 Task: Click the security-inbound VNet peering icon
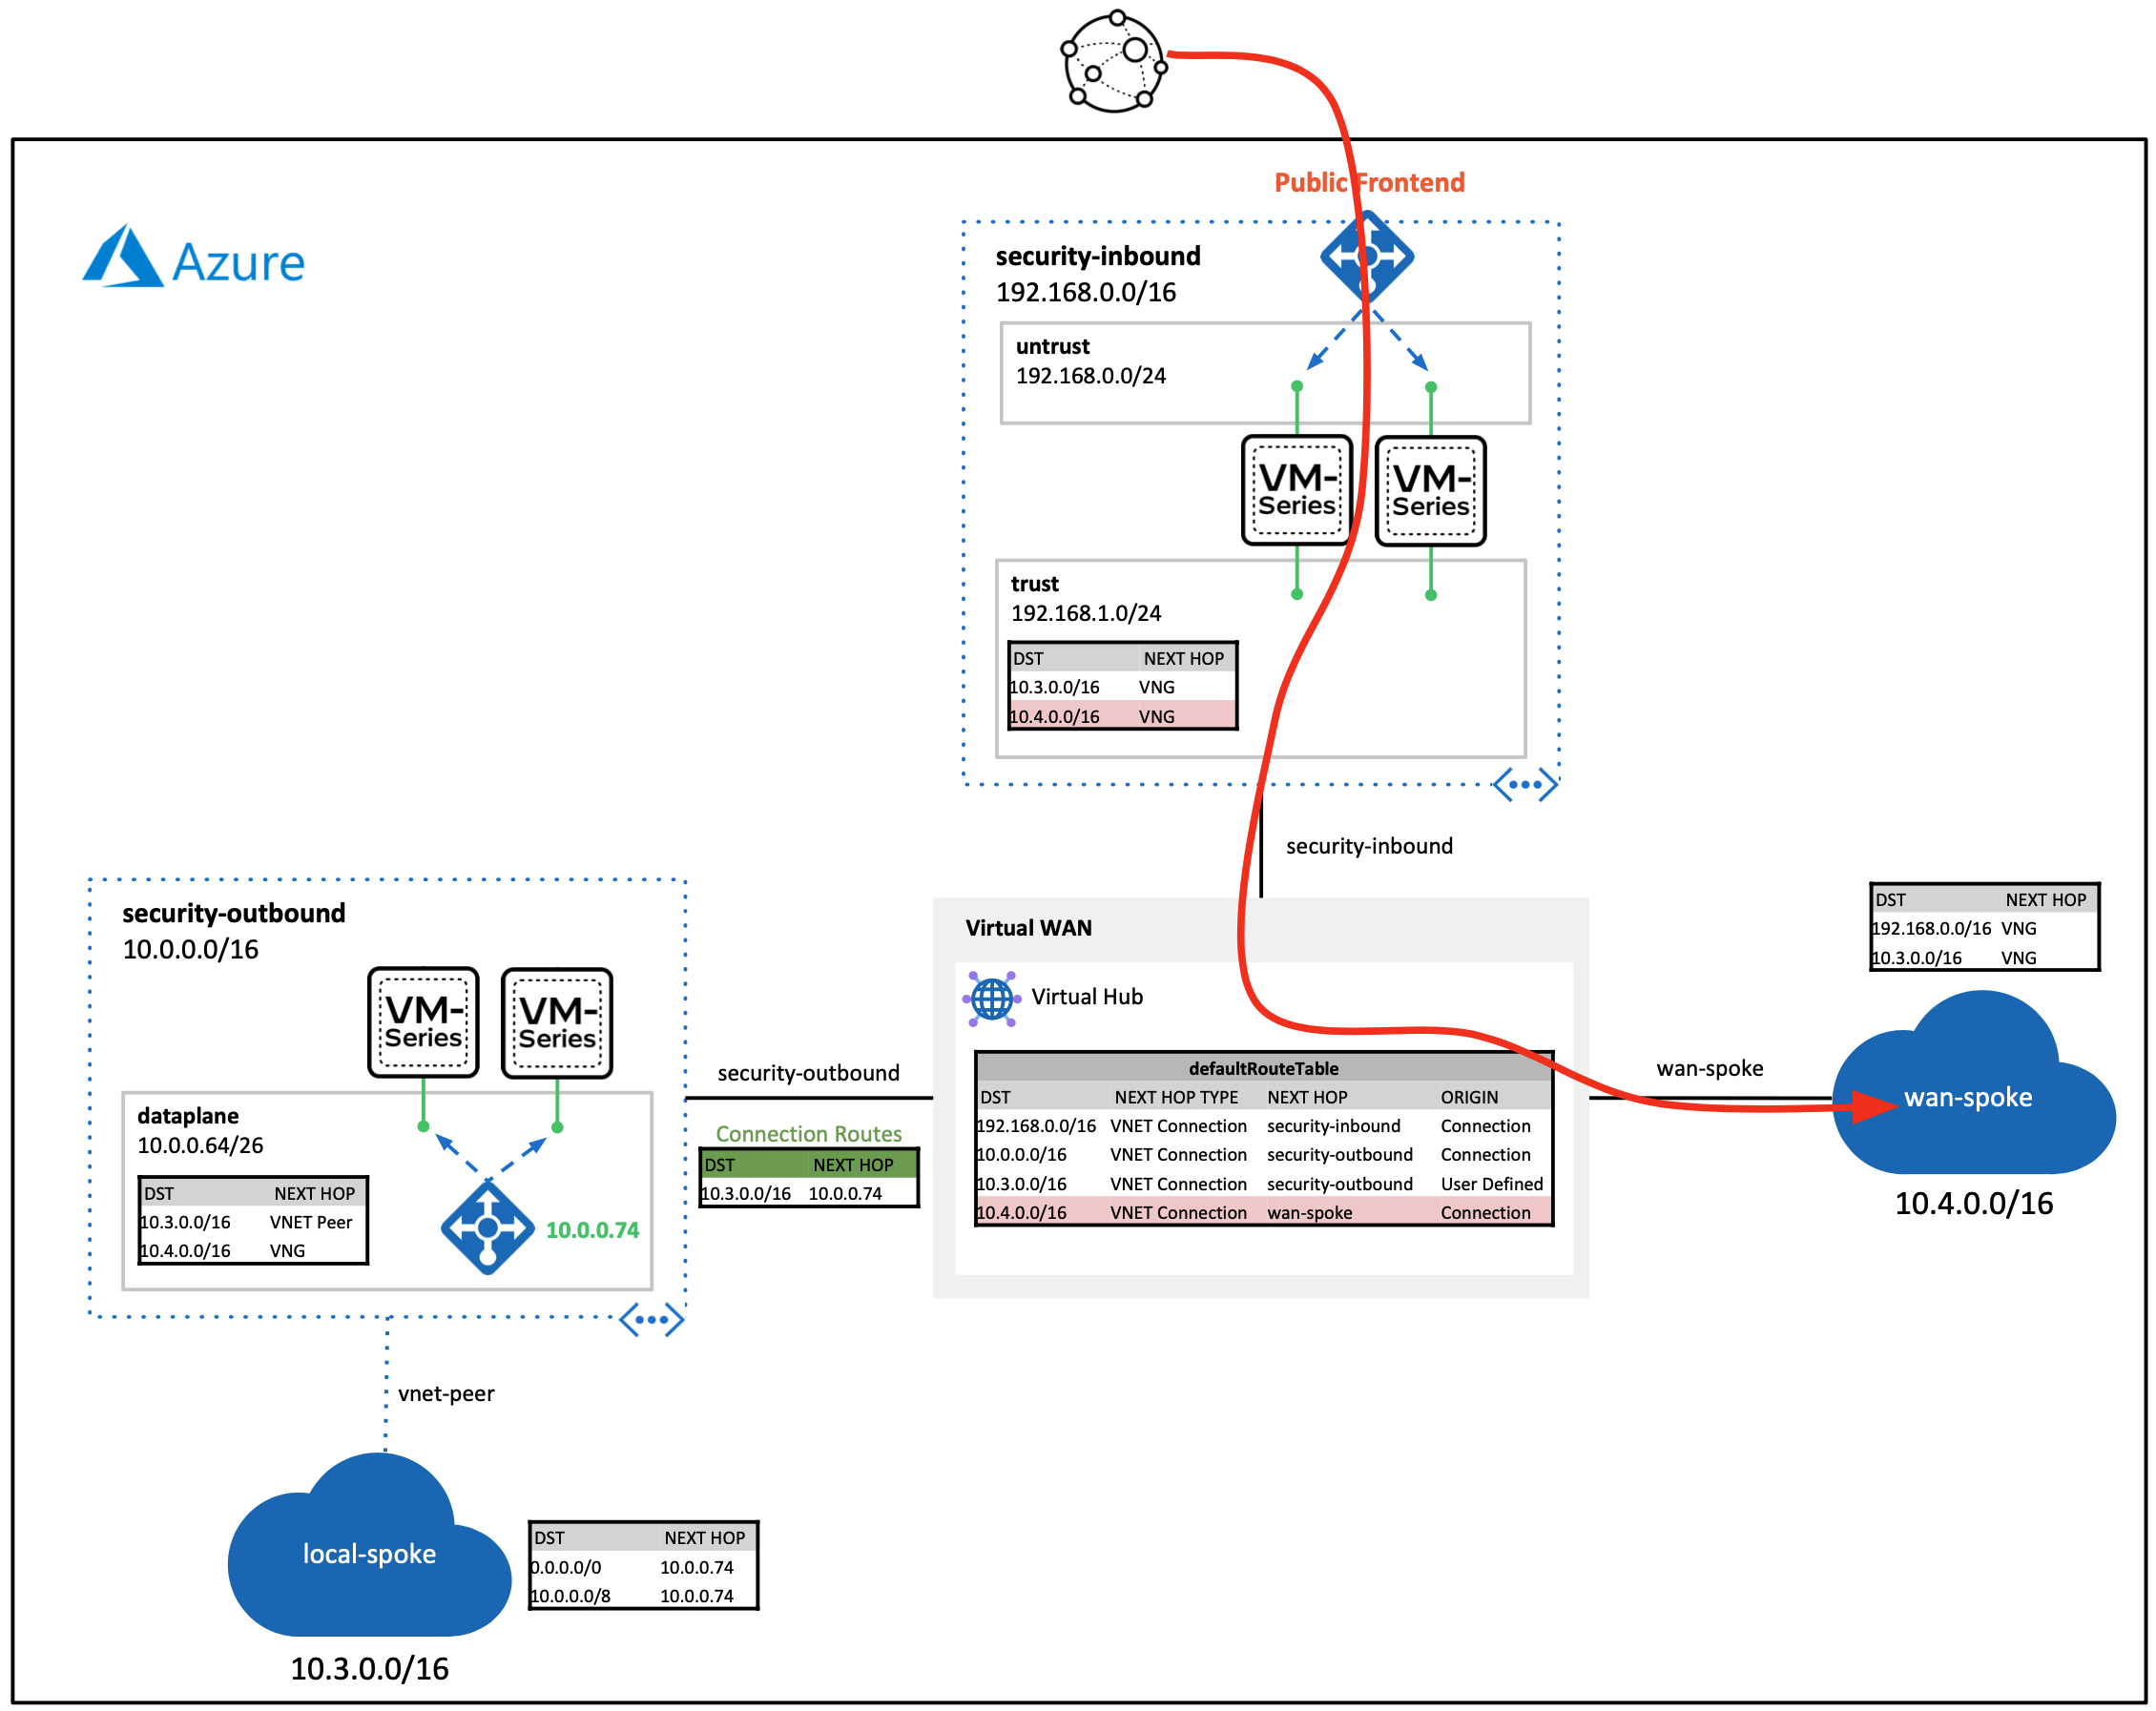pos(1524,785)
